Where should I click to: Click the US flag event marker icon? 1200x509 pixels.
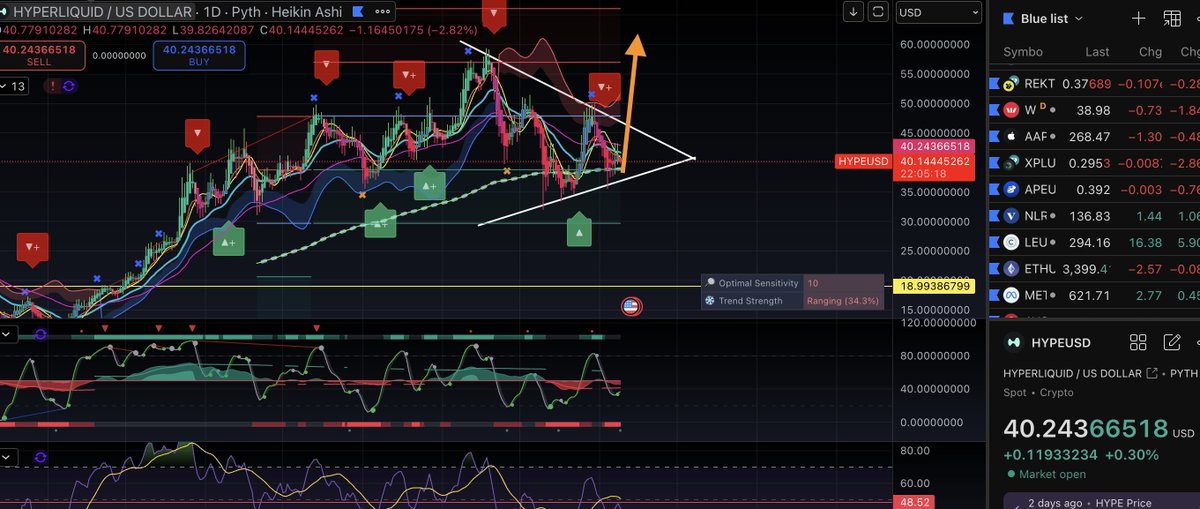tap(630, 306)
